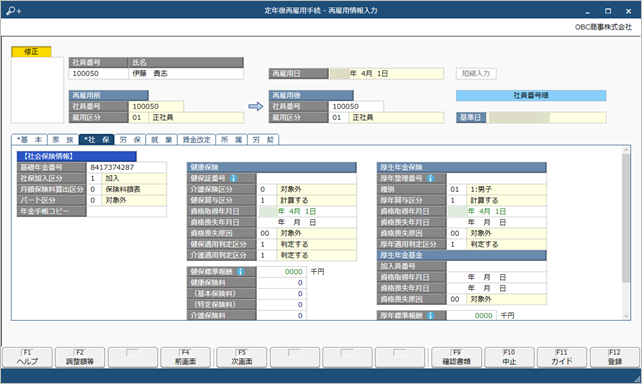642x384 pixels.
Task: Click the (基本保険料) amount field
Action: coord(282,294)
